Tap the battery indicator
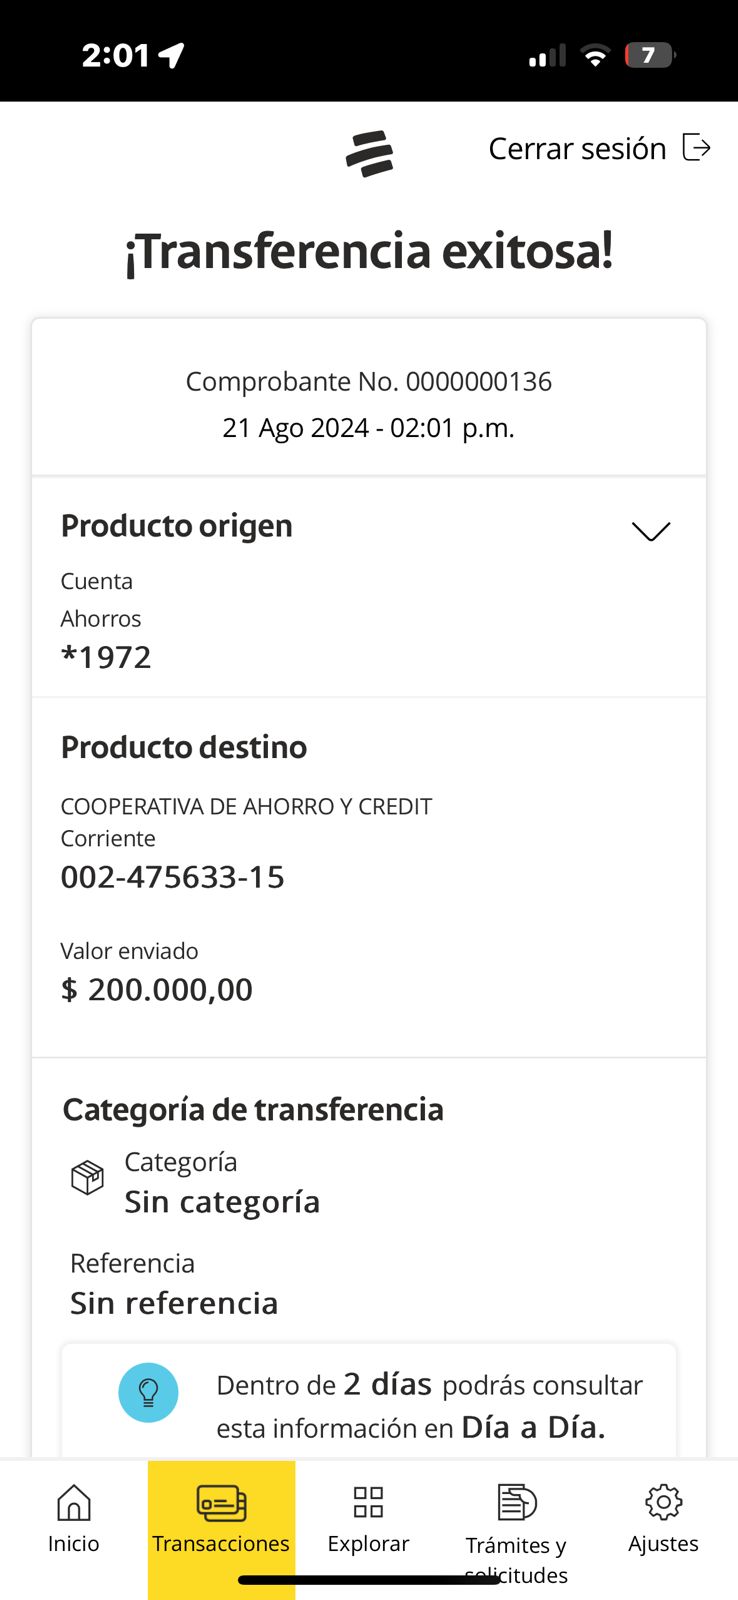Screen dimensions: 738x1600 (x=649, y=56)
